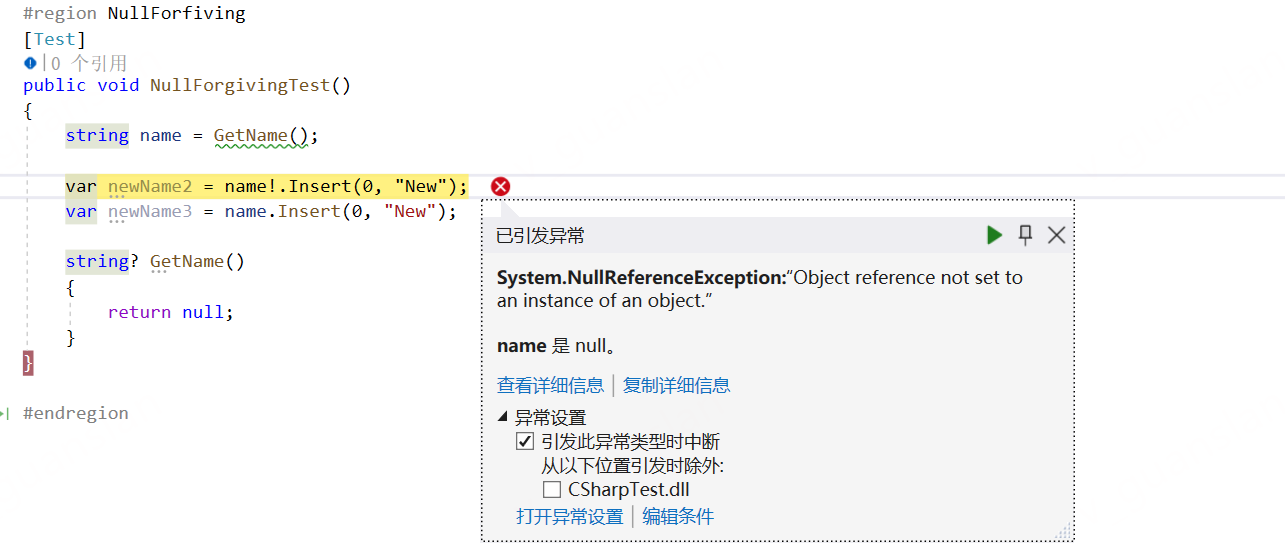1285x558 pixels.
Task: Open 打开异常设置 link
Action: [x=569, y=516]
